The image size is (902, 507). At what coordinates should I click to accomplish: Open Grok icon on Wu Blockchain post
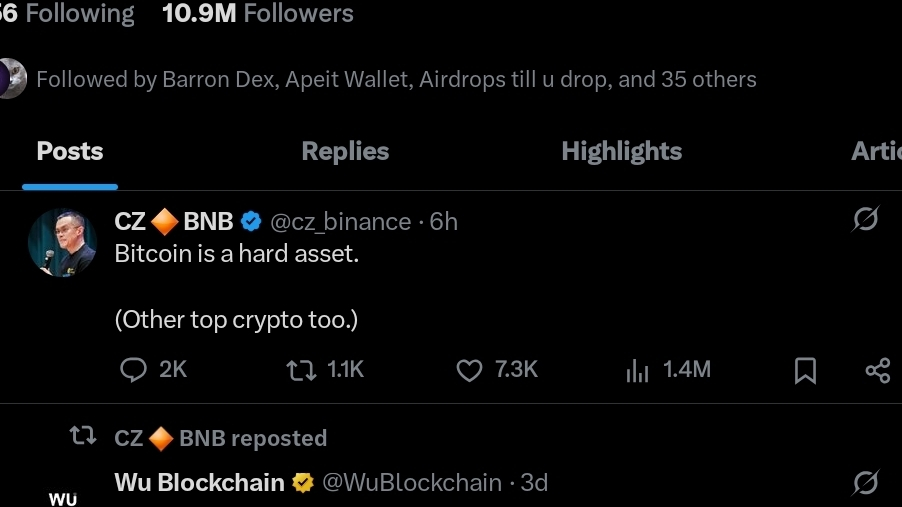865,482
